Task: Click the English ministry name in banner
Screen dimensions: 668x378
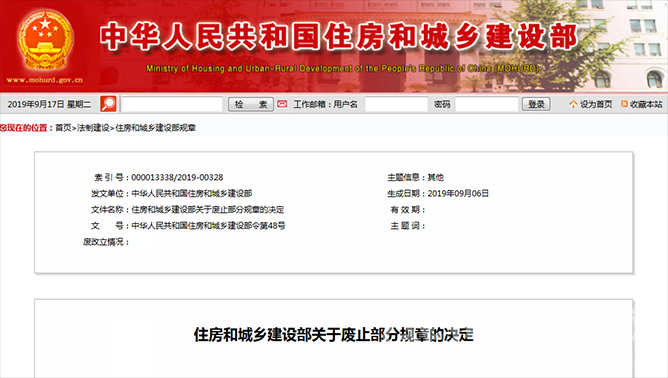Action: (x=343, y=68)
